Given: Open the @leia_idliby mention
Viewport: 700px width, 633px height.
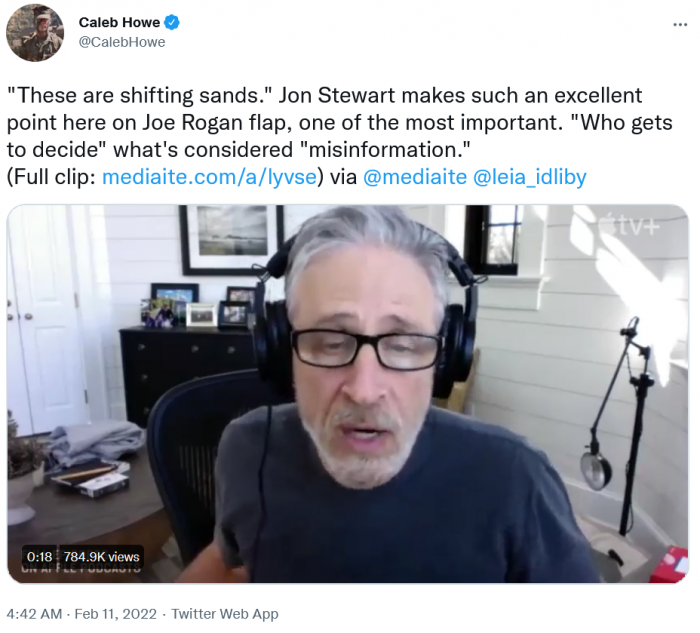Looking at the screenshot, I should coord(529,177).
